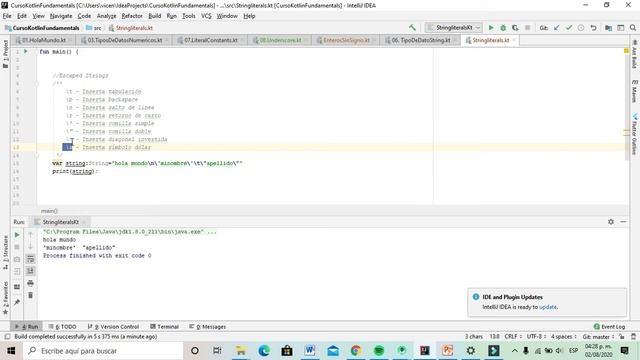640x360 pixels.
Task: Click the Search Everywhere magnifier icon
Action: click(633, 28)
